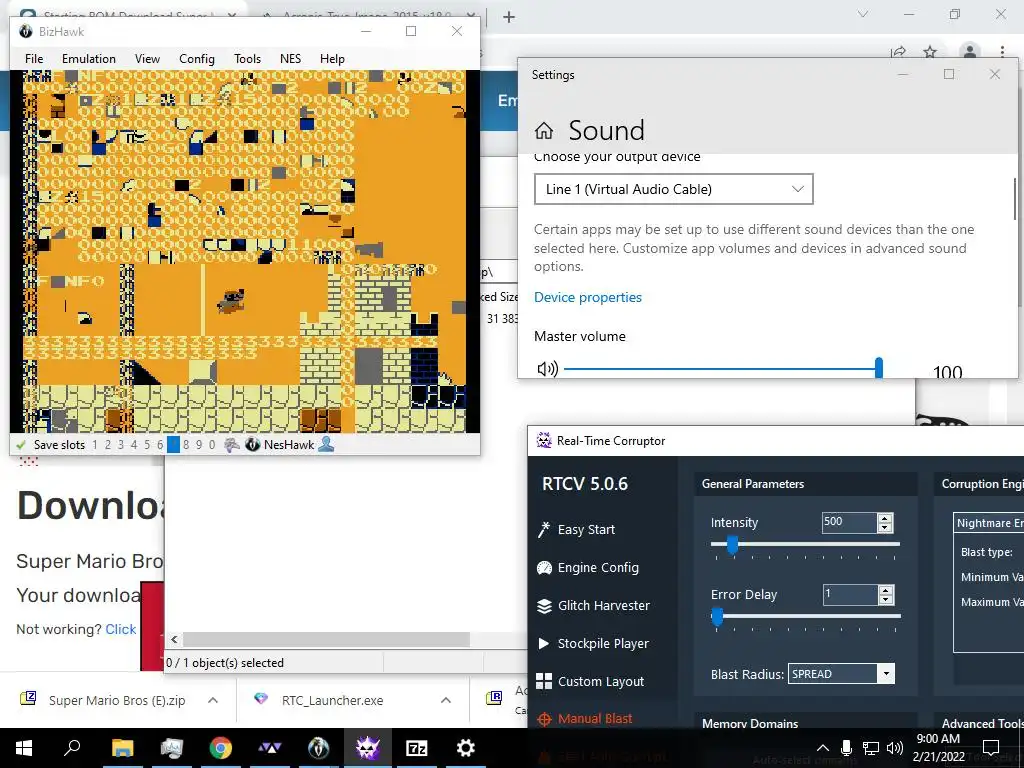This screenshot has width=1024, height=768.
Task: Open Chrome's three-dot menu
Action: coord(1002,52)
